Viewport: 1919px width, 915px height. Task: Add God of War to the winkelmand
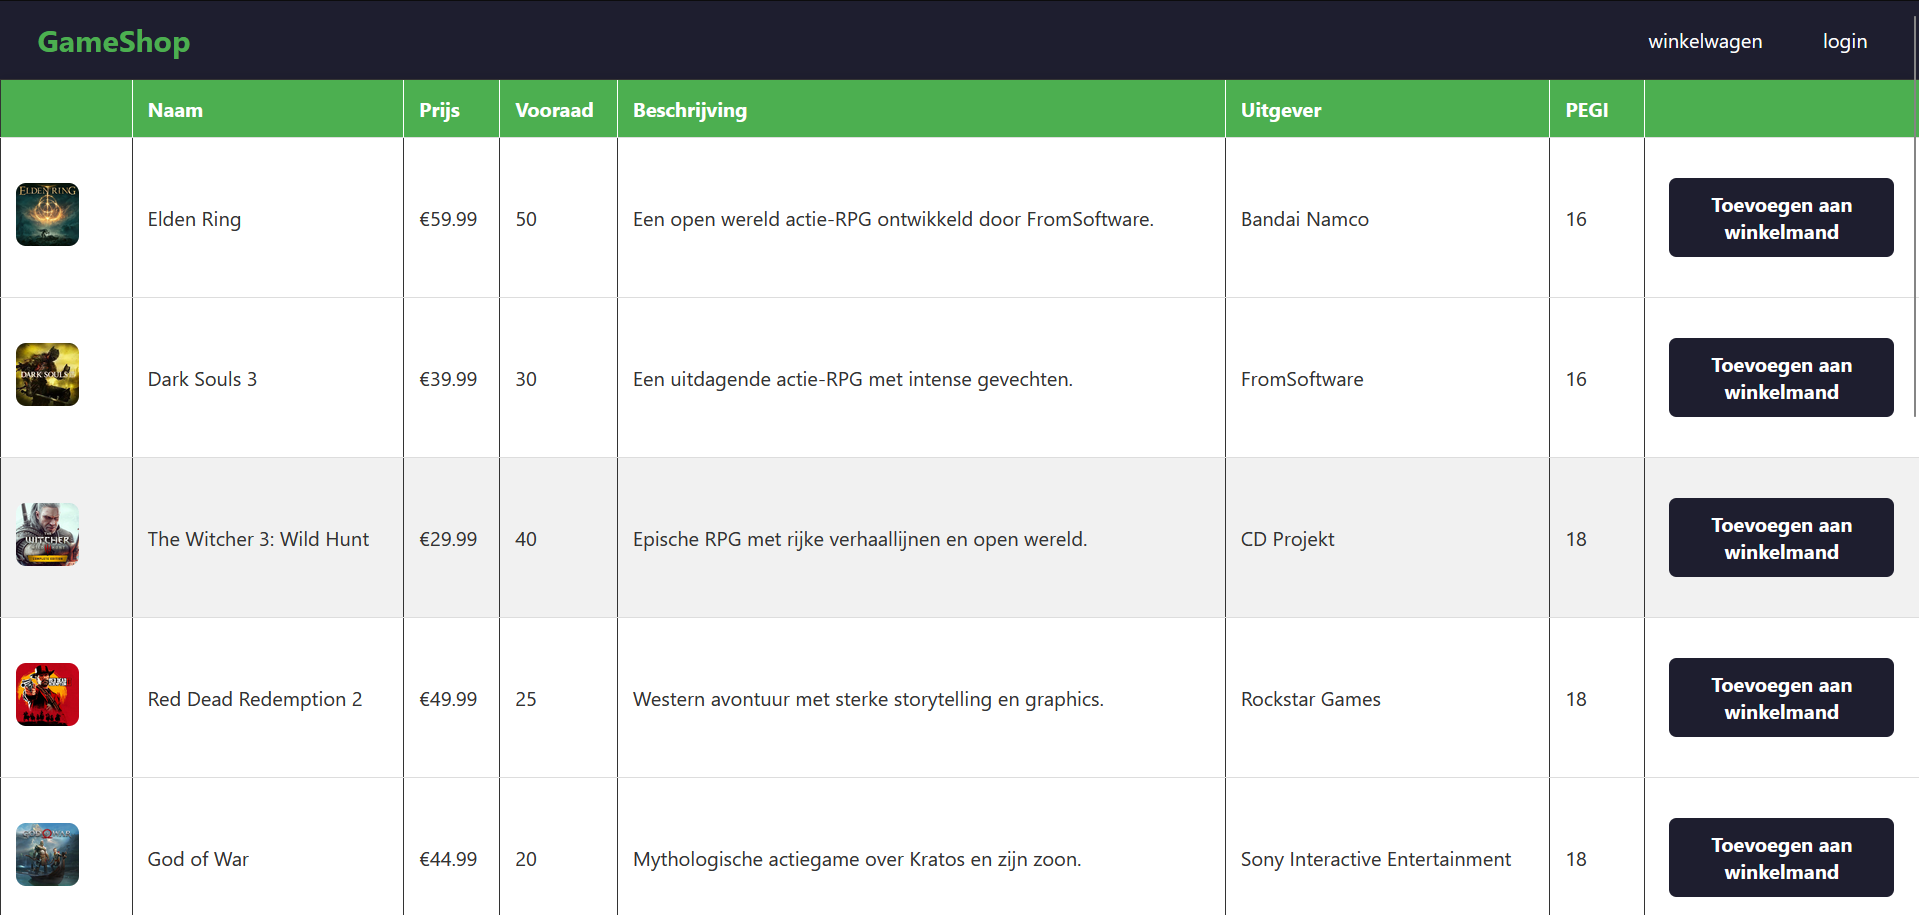coord(1781,858)
